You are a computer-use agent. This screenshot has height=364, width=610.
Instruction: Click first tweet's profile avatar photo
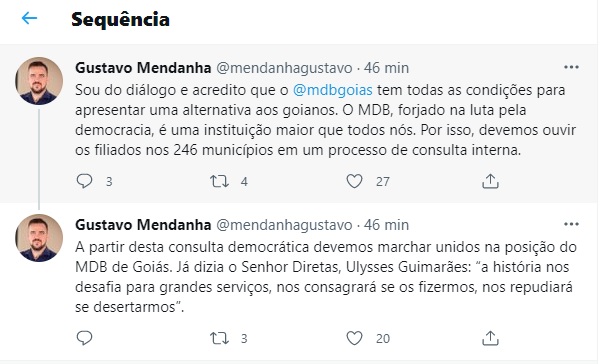(39, 81)
